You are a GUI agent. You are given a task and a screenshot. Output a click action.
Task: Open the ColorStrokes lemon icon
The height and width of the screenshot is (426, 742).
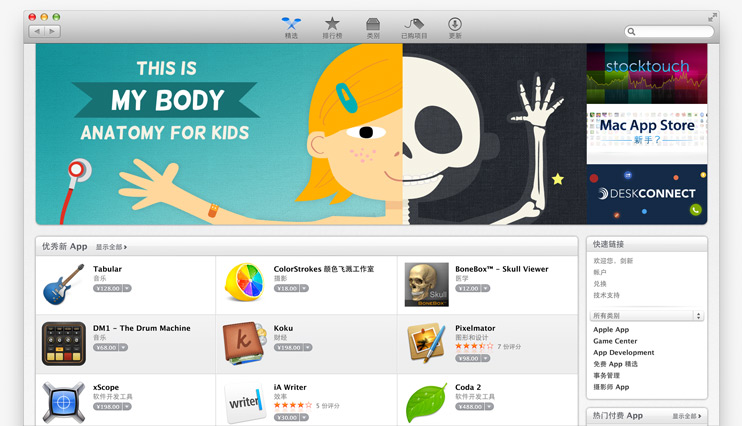(x=244, y=283)
